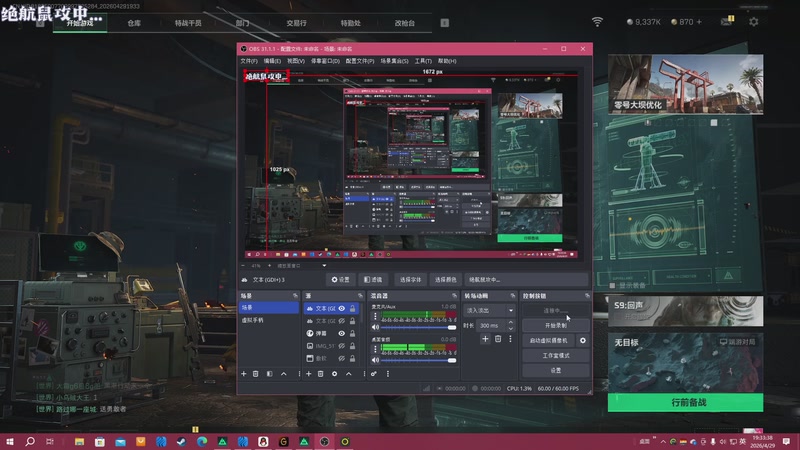Screen dimensions: 800x450
Task: Remove selected source with trash icon
Action: click(321, 374)
